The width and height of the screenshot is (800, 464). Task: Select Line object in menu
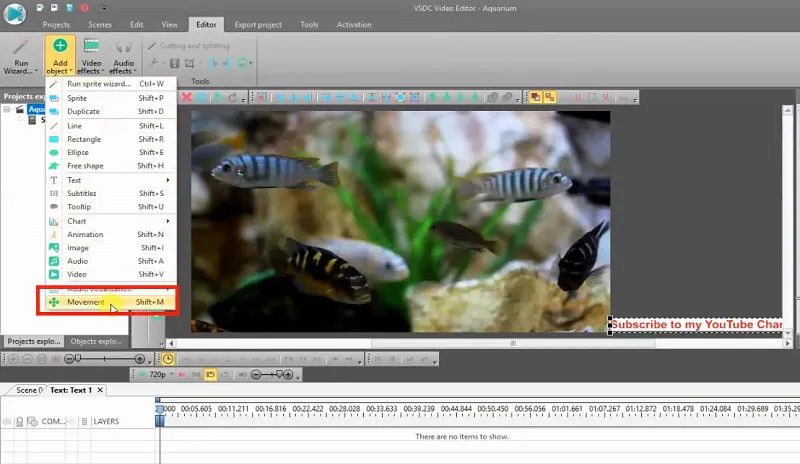(111, 126)
